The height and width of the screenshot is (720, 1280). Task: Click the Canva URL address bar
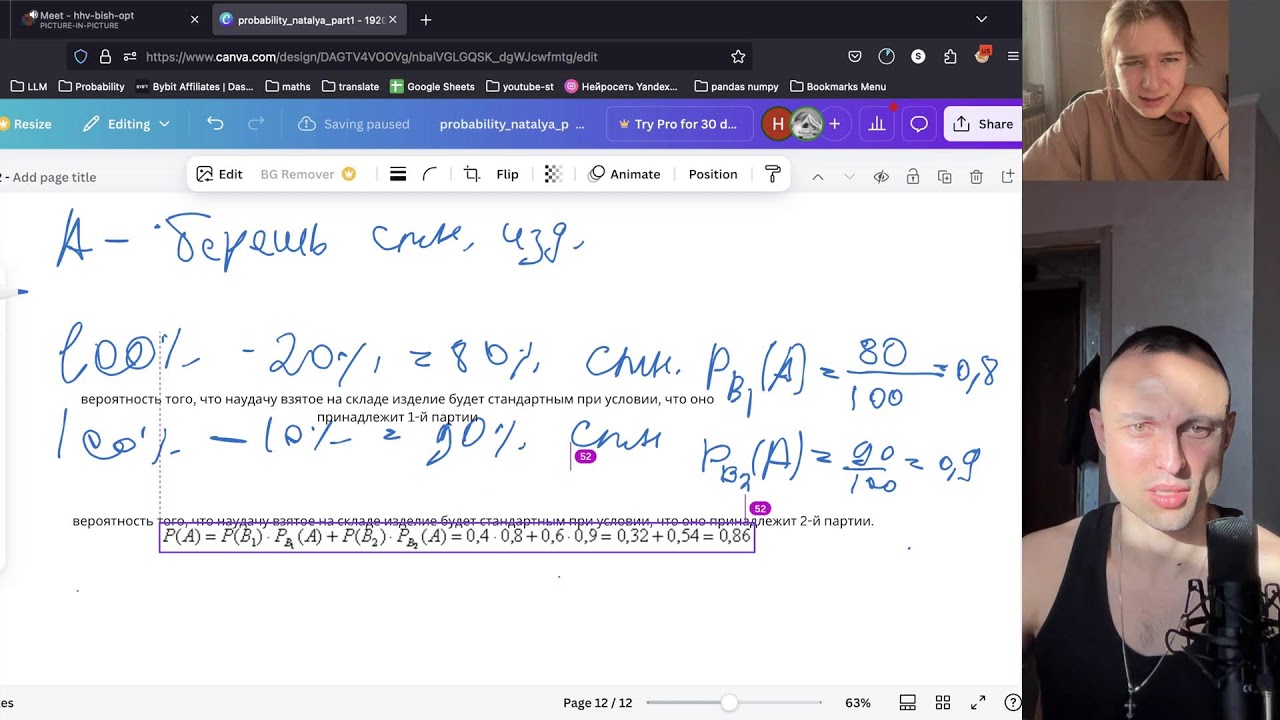[410, 57]
